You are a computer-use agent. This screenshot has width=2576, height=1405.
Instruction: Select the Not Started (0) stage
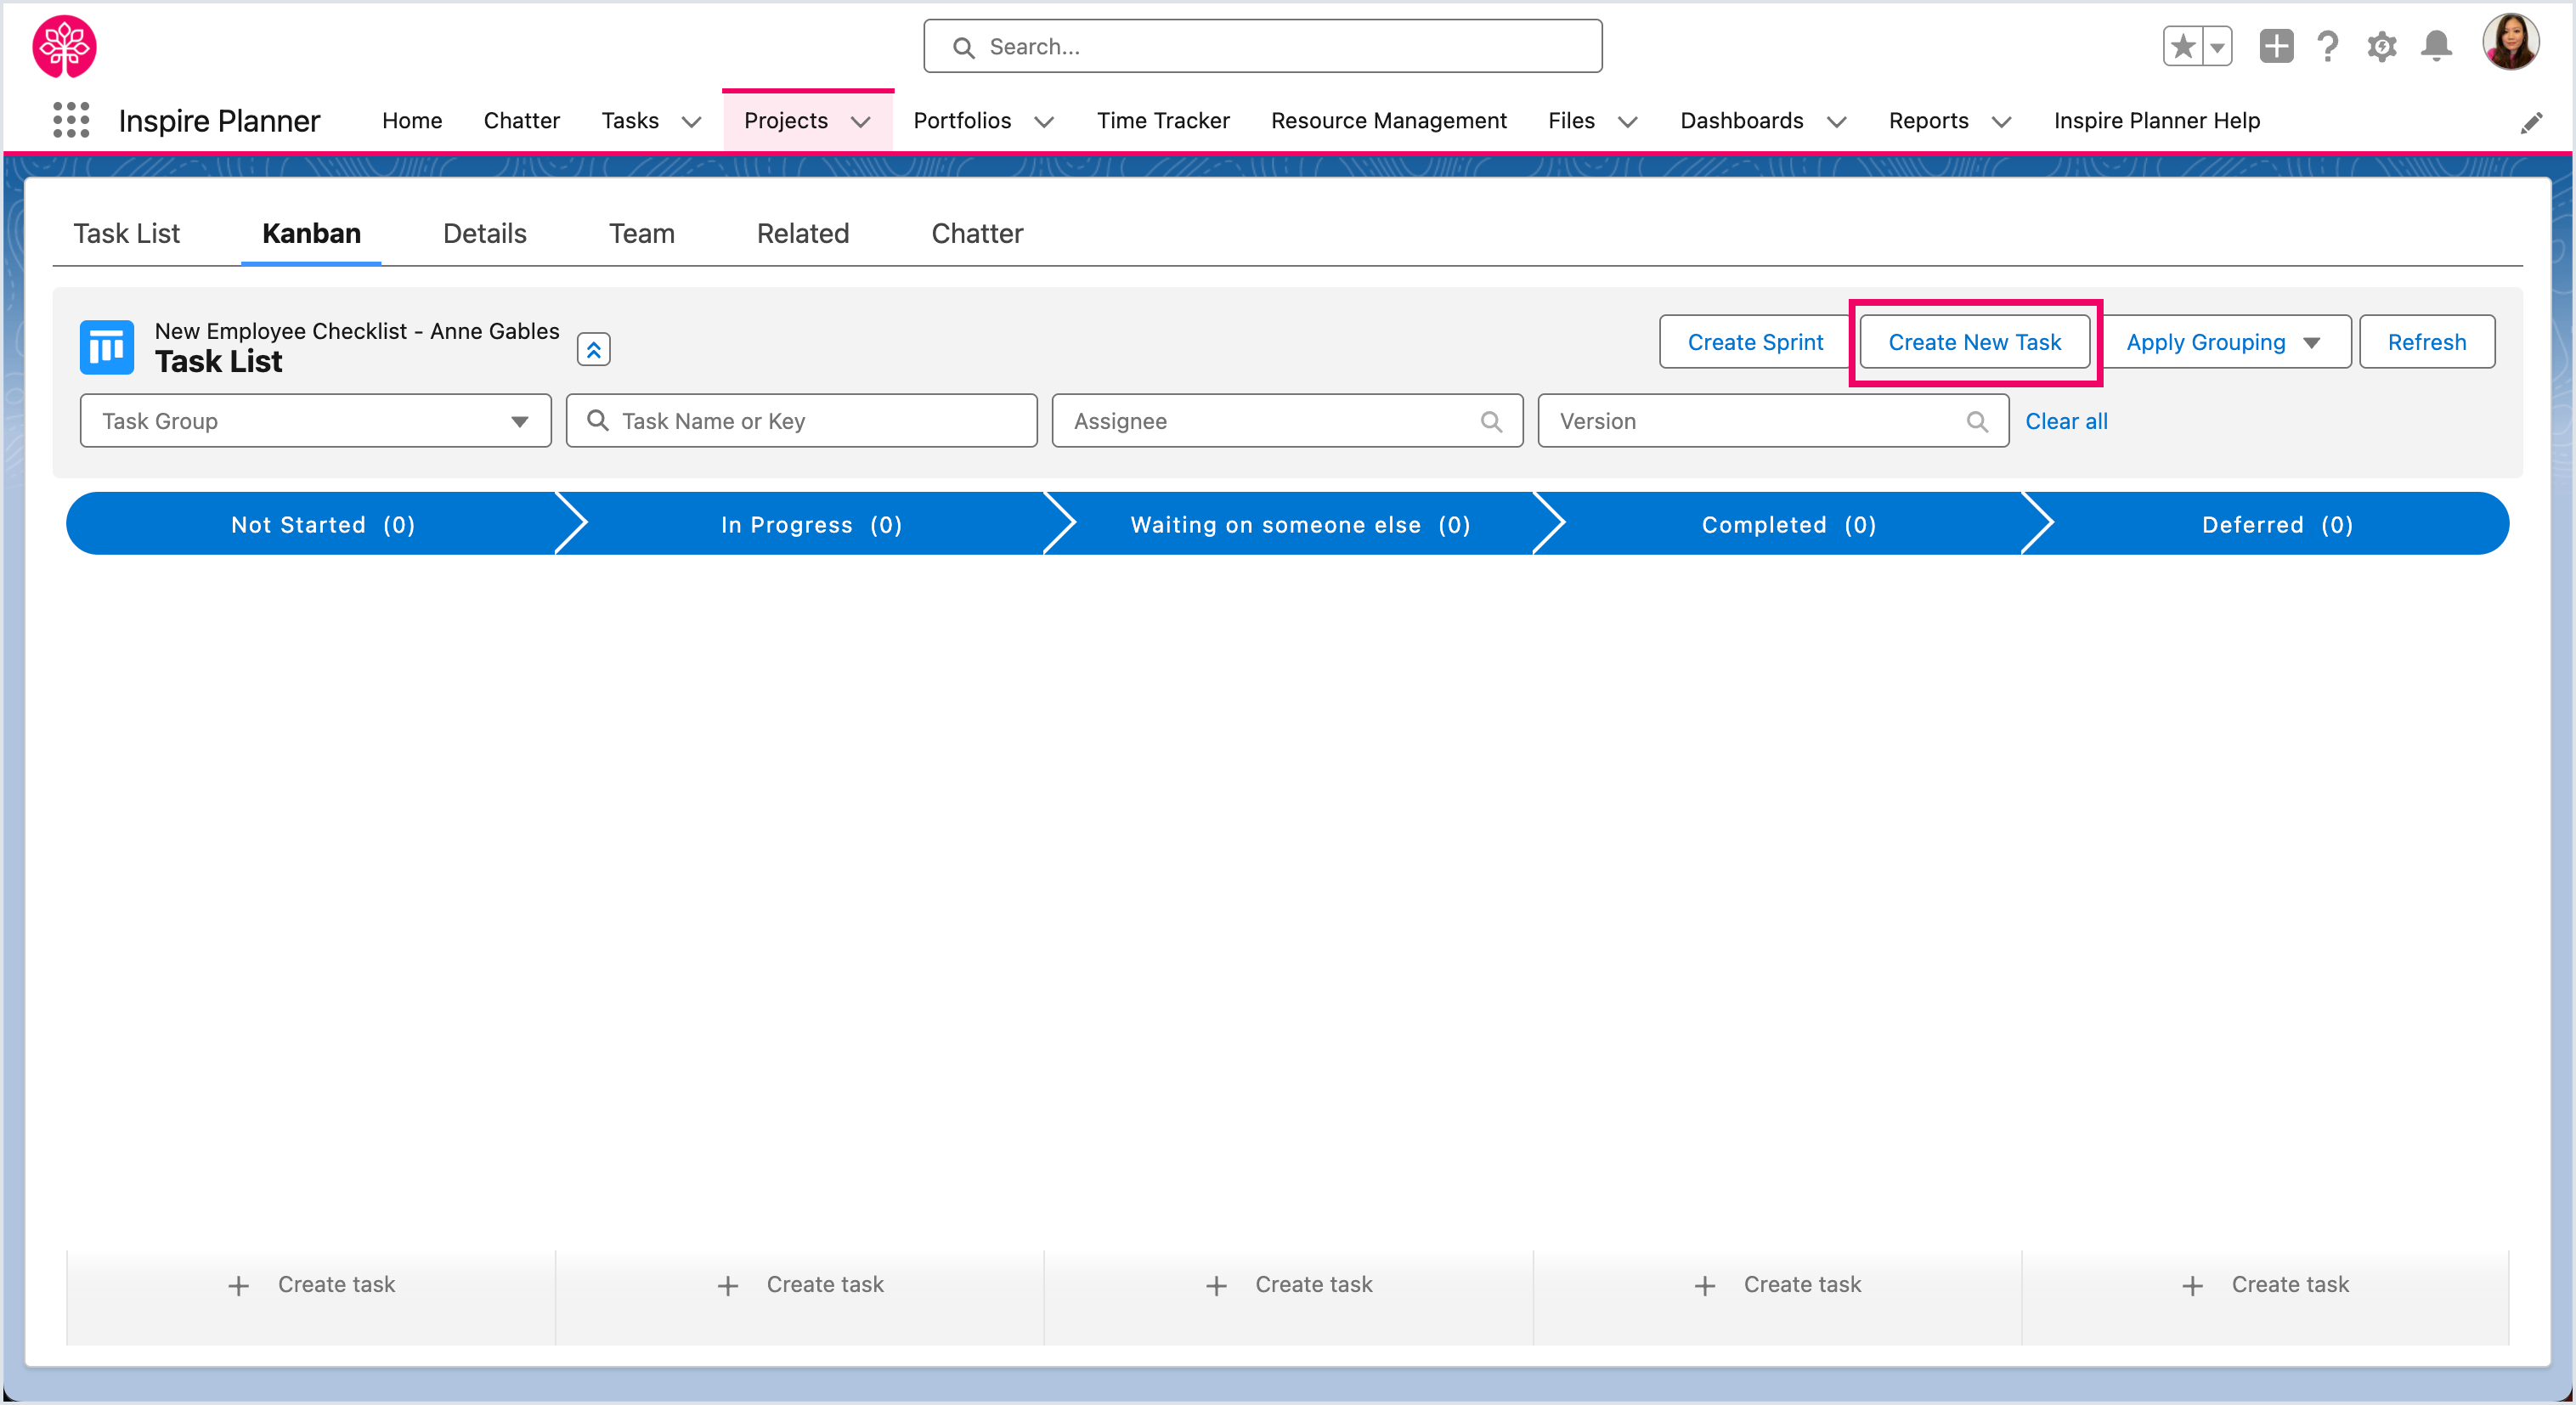coord(323,524)
